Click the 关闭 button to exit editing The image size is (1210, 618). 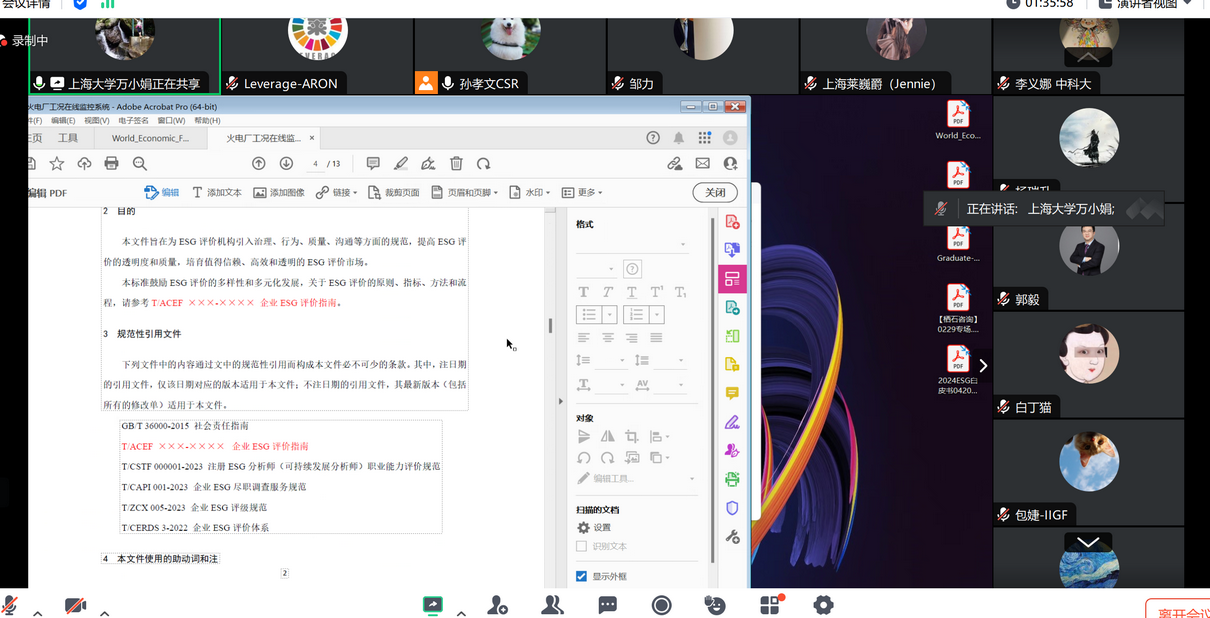tap(715, 191)
